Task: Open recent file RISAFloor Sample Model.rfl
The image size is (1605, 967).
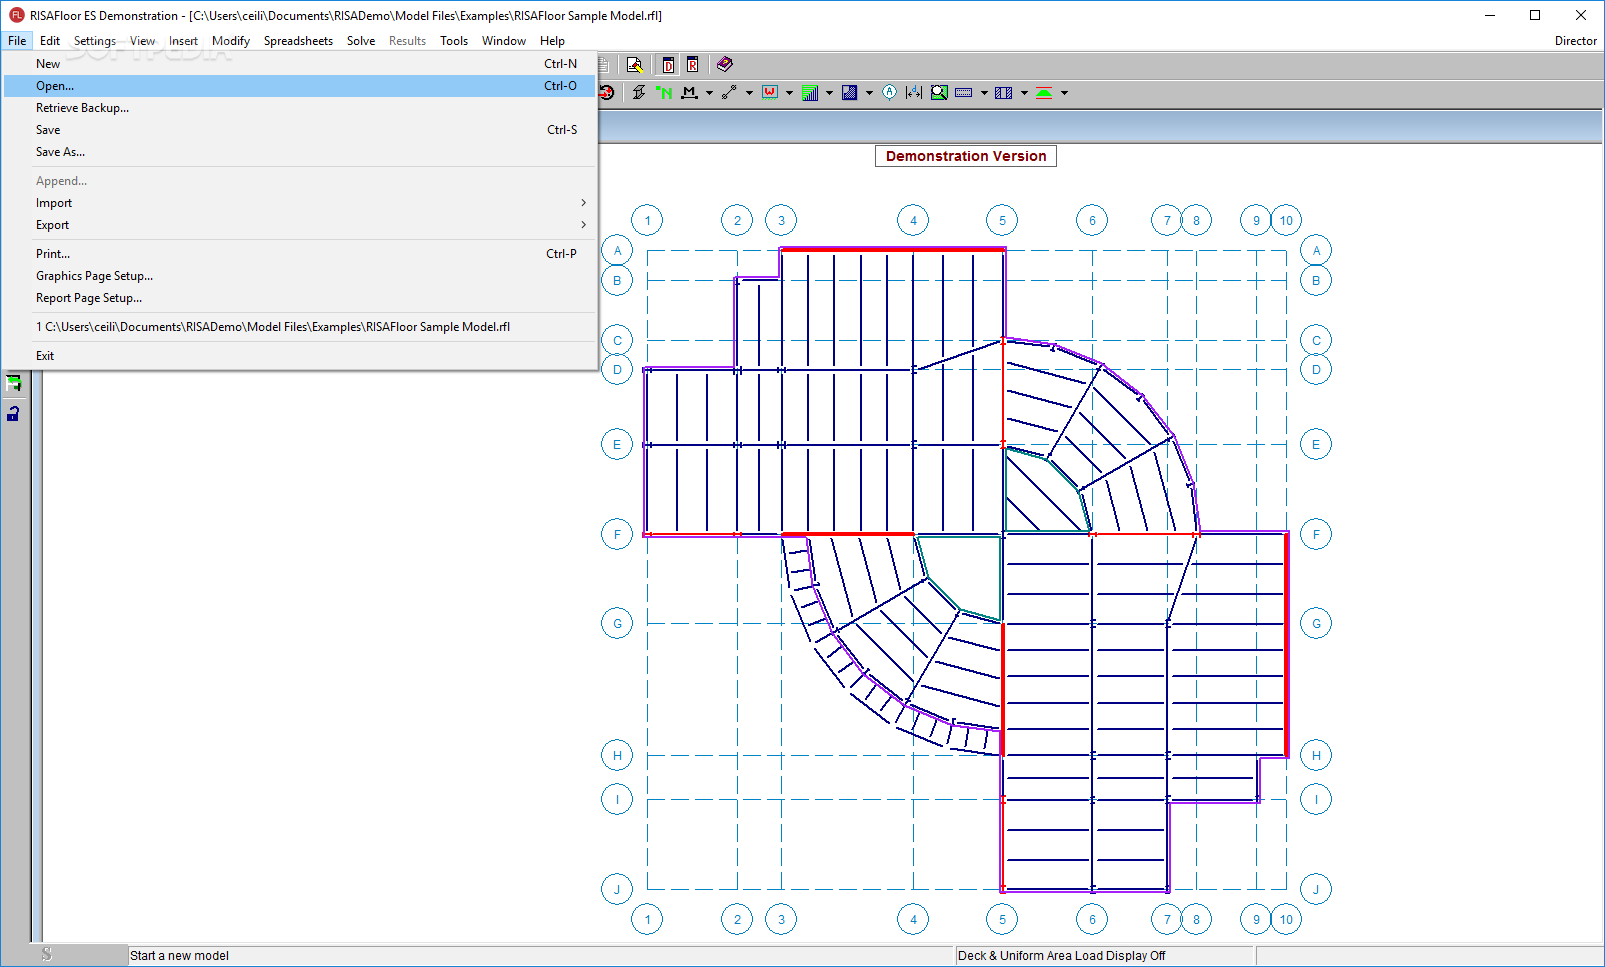Action: click(300, 327)
